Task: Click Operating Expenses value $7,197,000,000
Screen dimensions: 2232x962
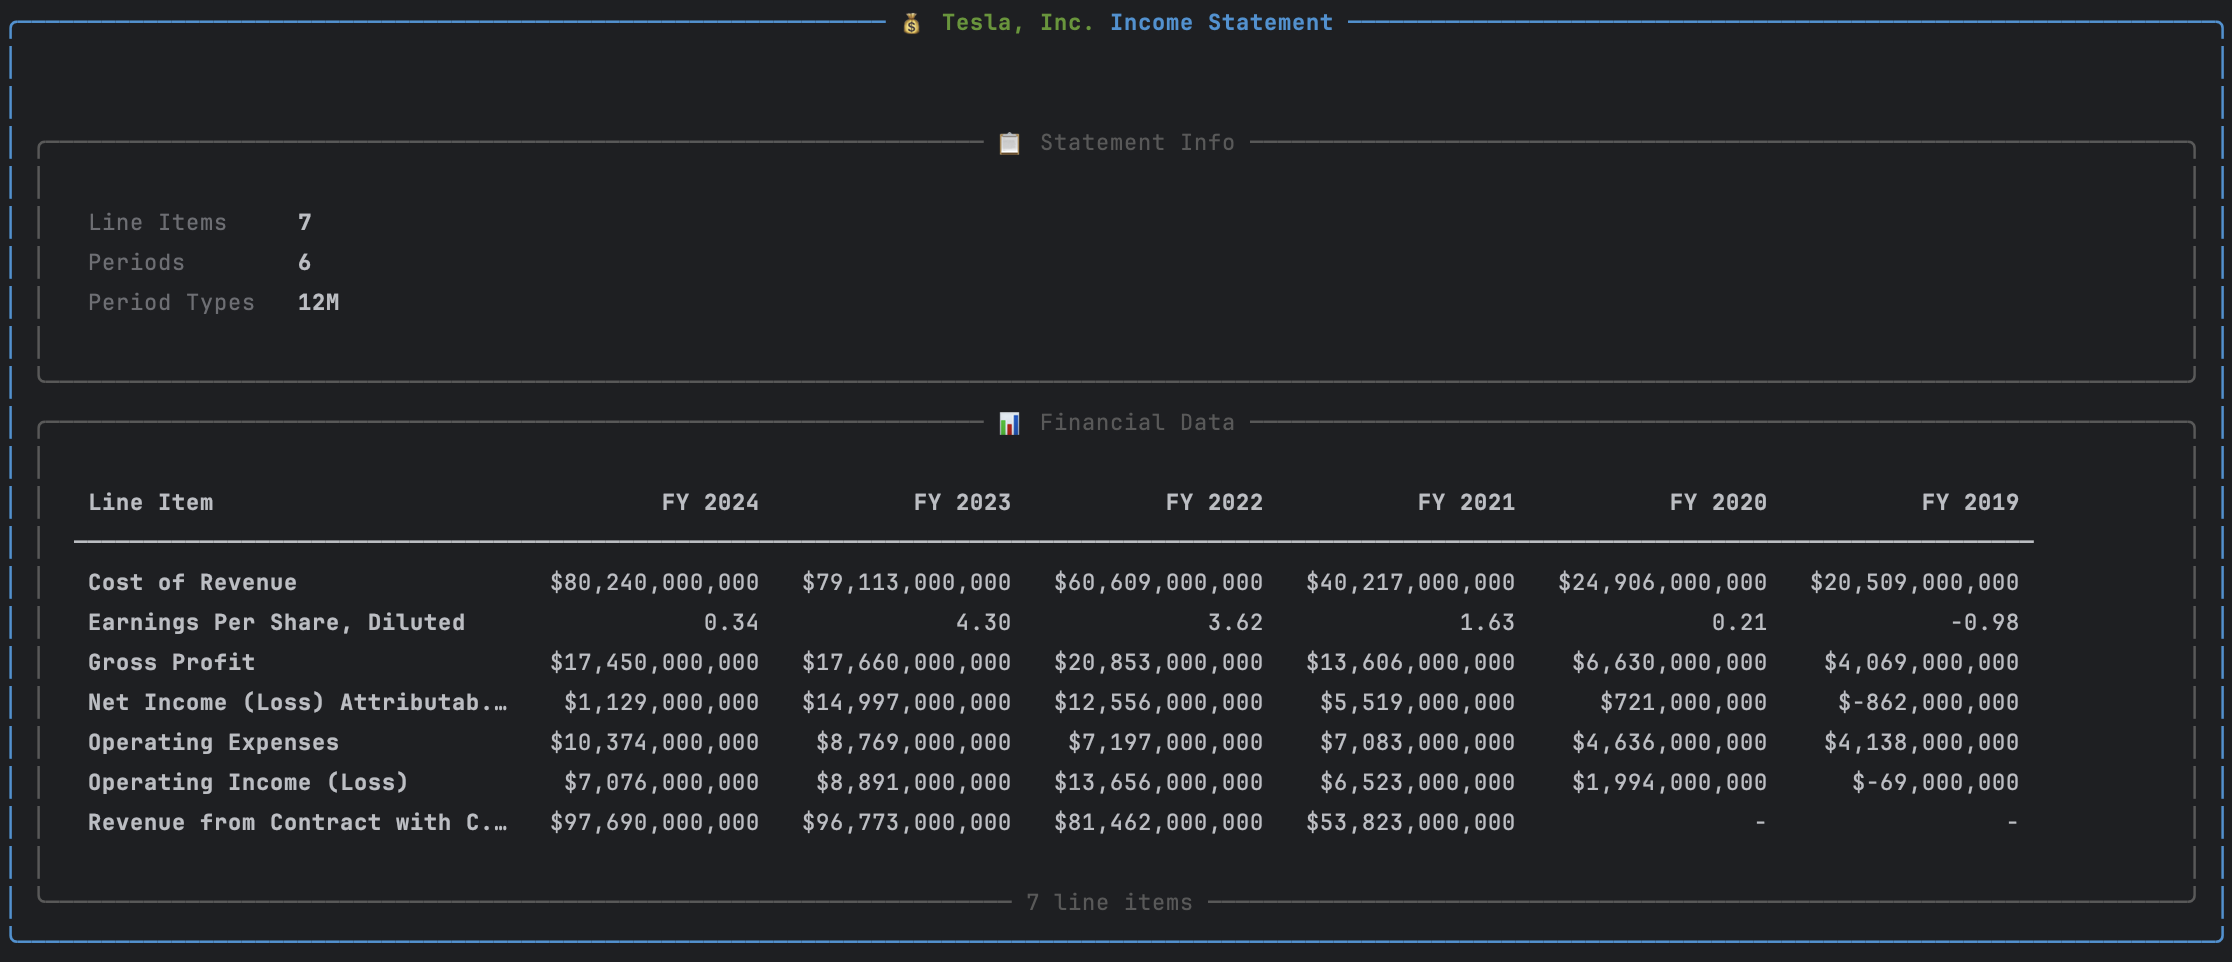Action: tap(1165, 742)
